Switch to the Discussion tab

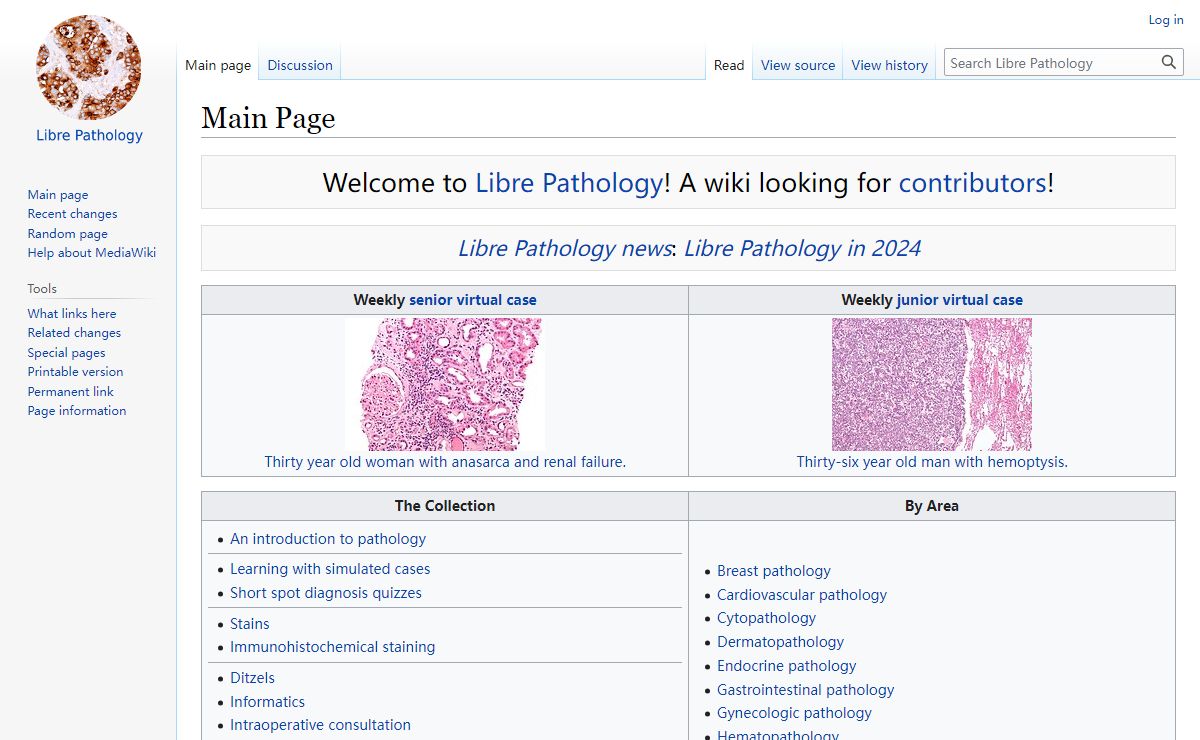(x=300, y=65)
